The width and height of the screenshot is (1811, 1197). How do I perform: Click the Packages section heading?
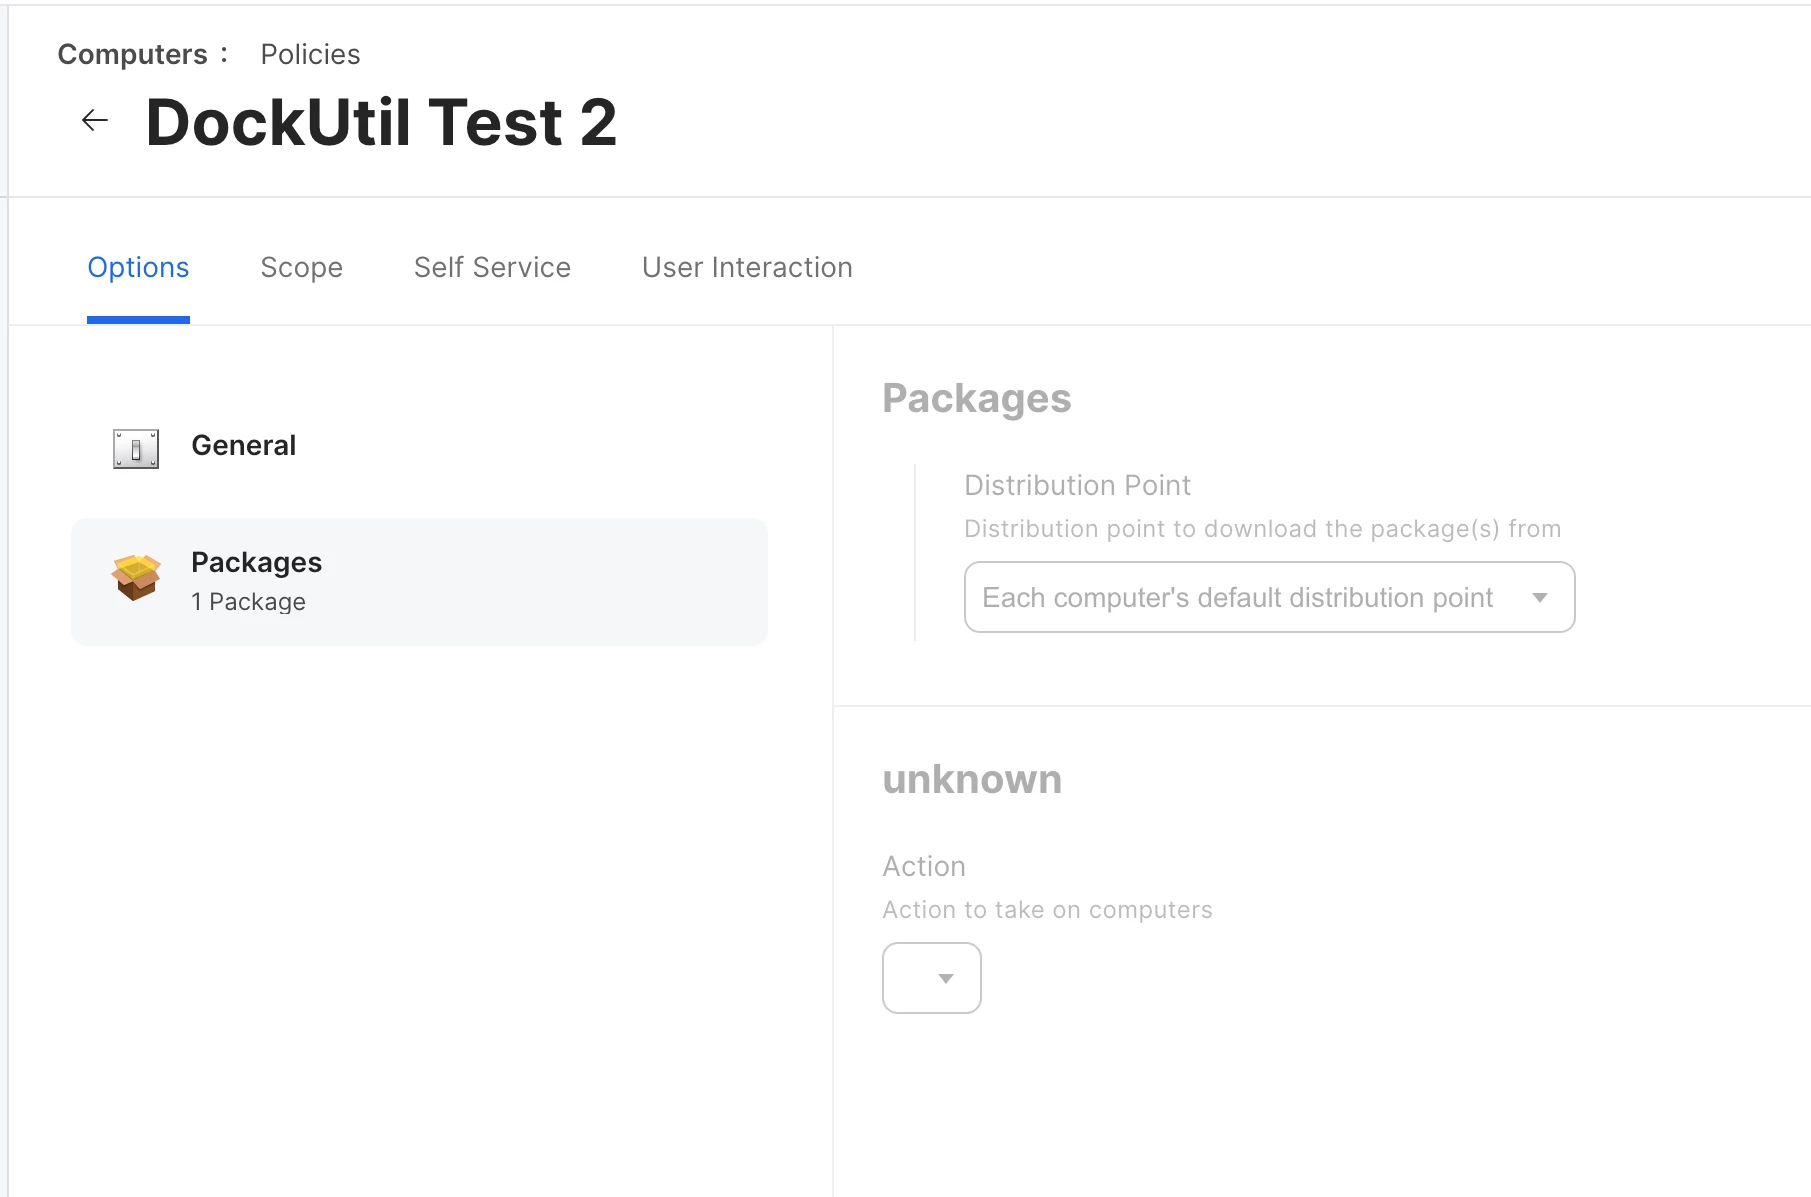tap(976, 398)
